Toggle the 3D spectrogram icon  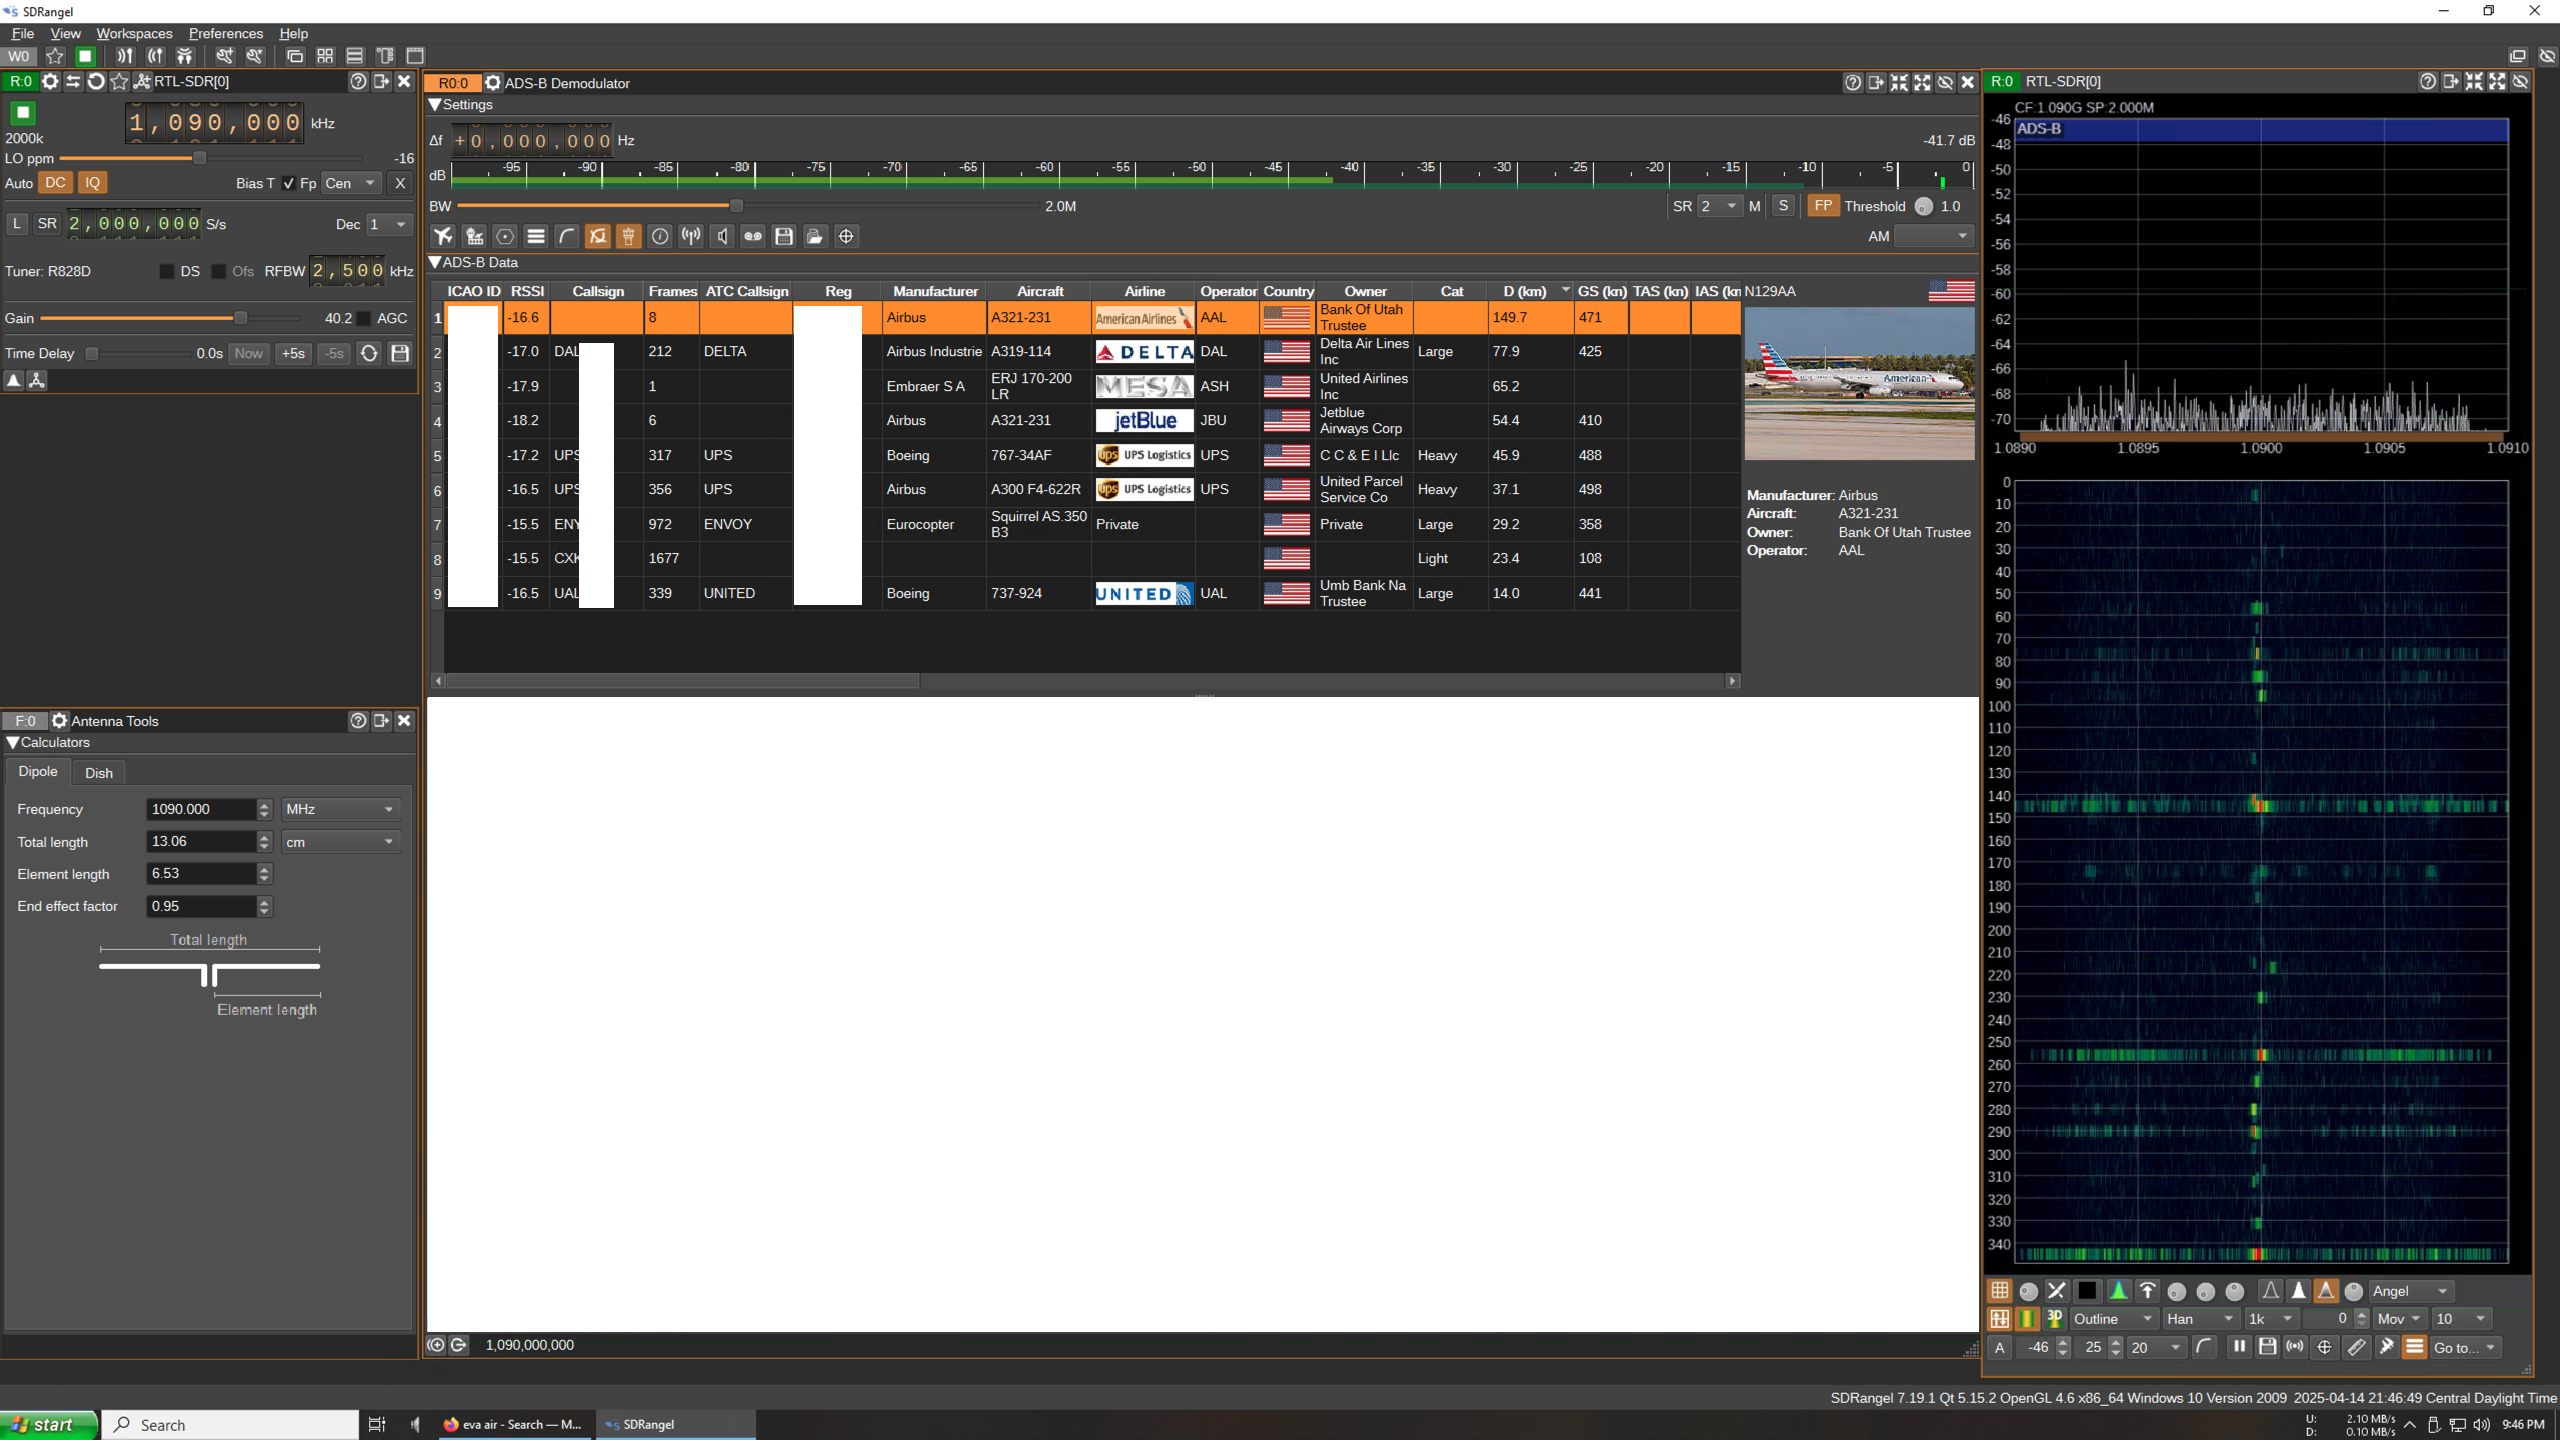tap(2055, 1319)
